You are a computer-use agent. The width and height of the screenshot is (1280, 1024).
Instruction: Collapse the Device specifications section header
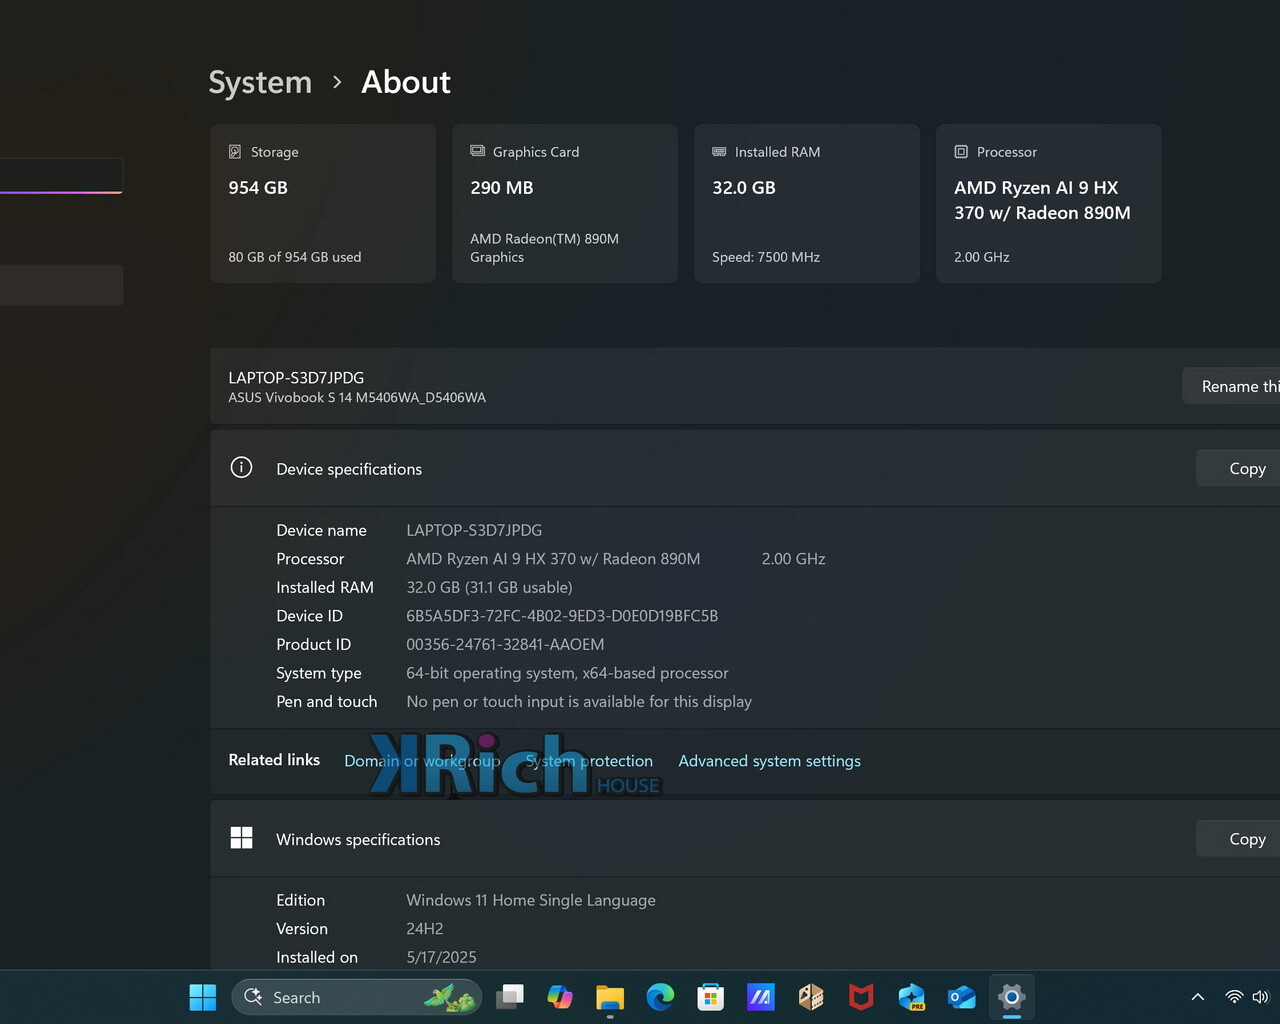(745, 468)
